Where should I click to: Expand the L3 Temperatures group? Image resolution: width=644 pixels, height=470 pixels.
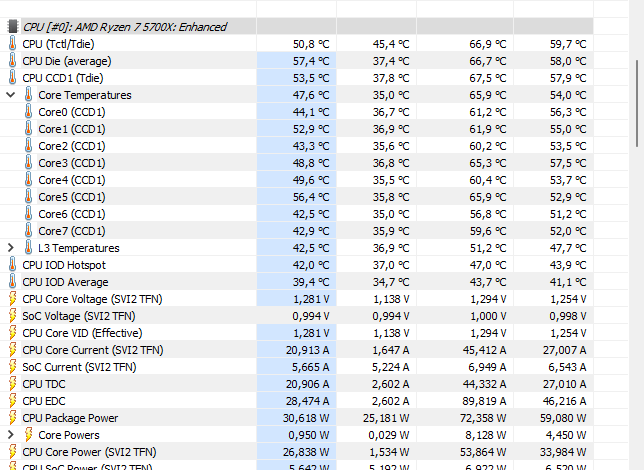click(x=11, y=248)
